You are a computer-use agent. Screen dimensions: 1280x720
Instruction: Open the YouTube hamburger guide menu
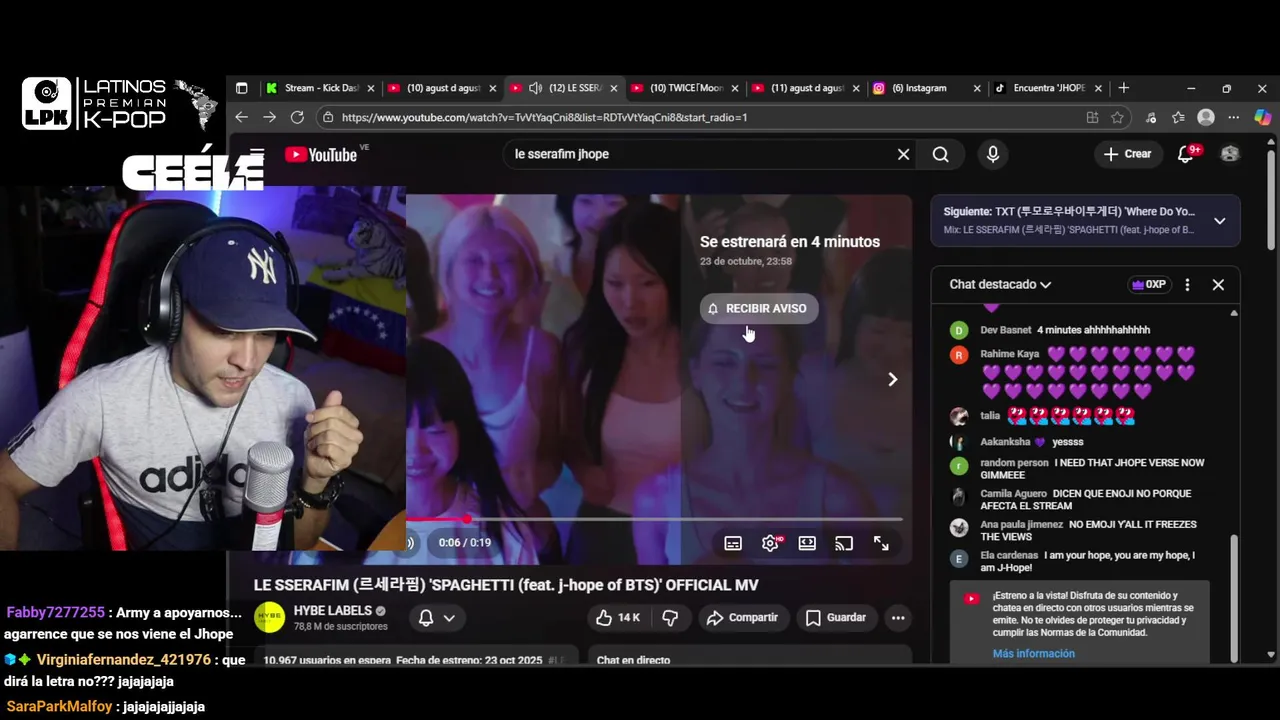pos(257,154)
